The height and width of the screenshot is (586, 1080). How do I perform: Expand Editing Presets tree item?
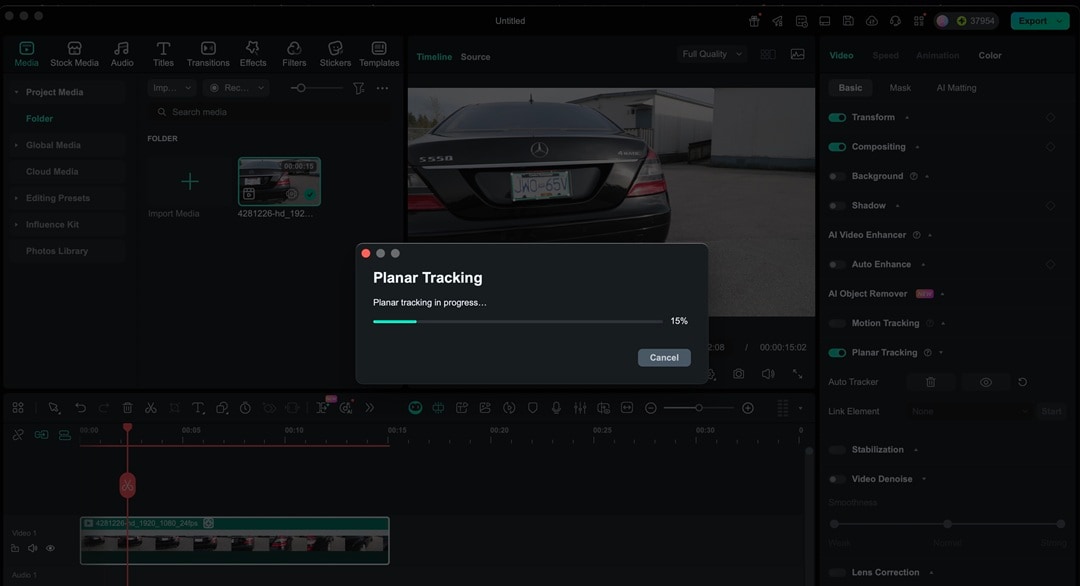[16, 198]
